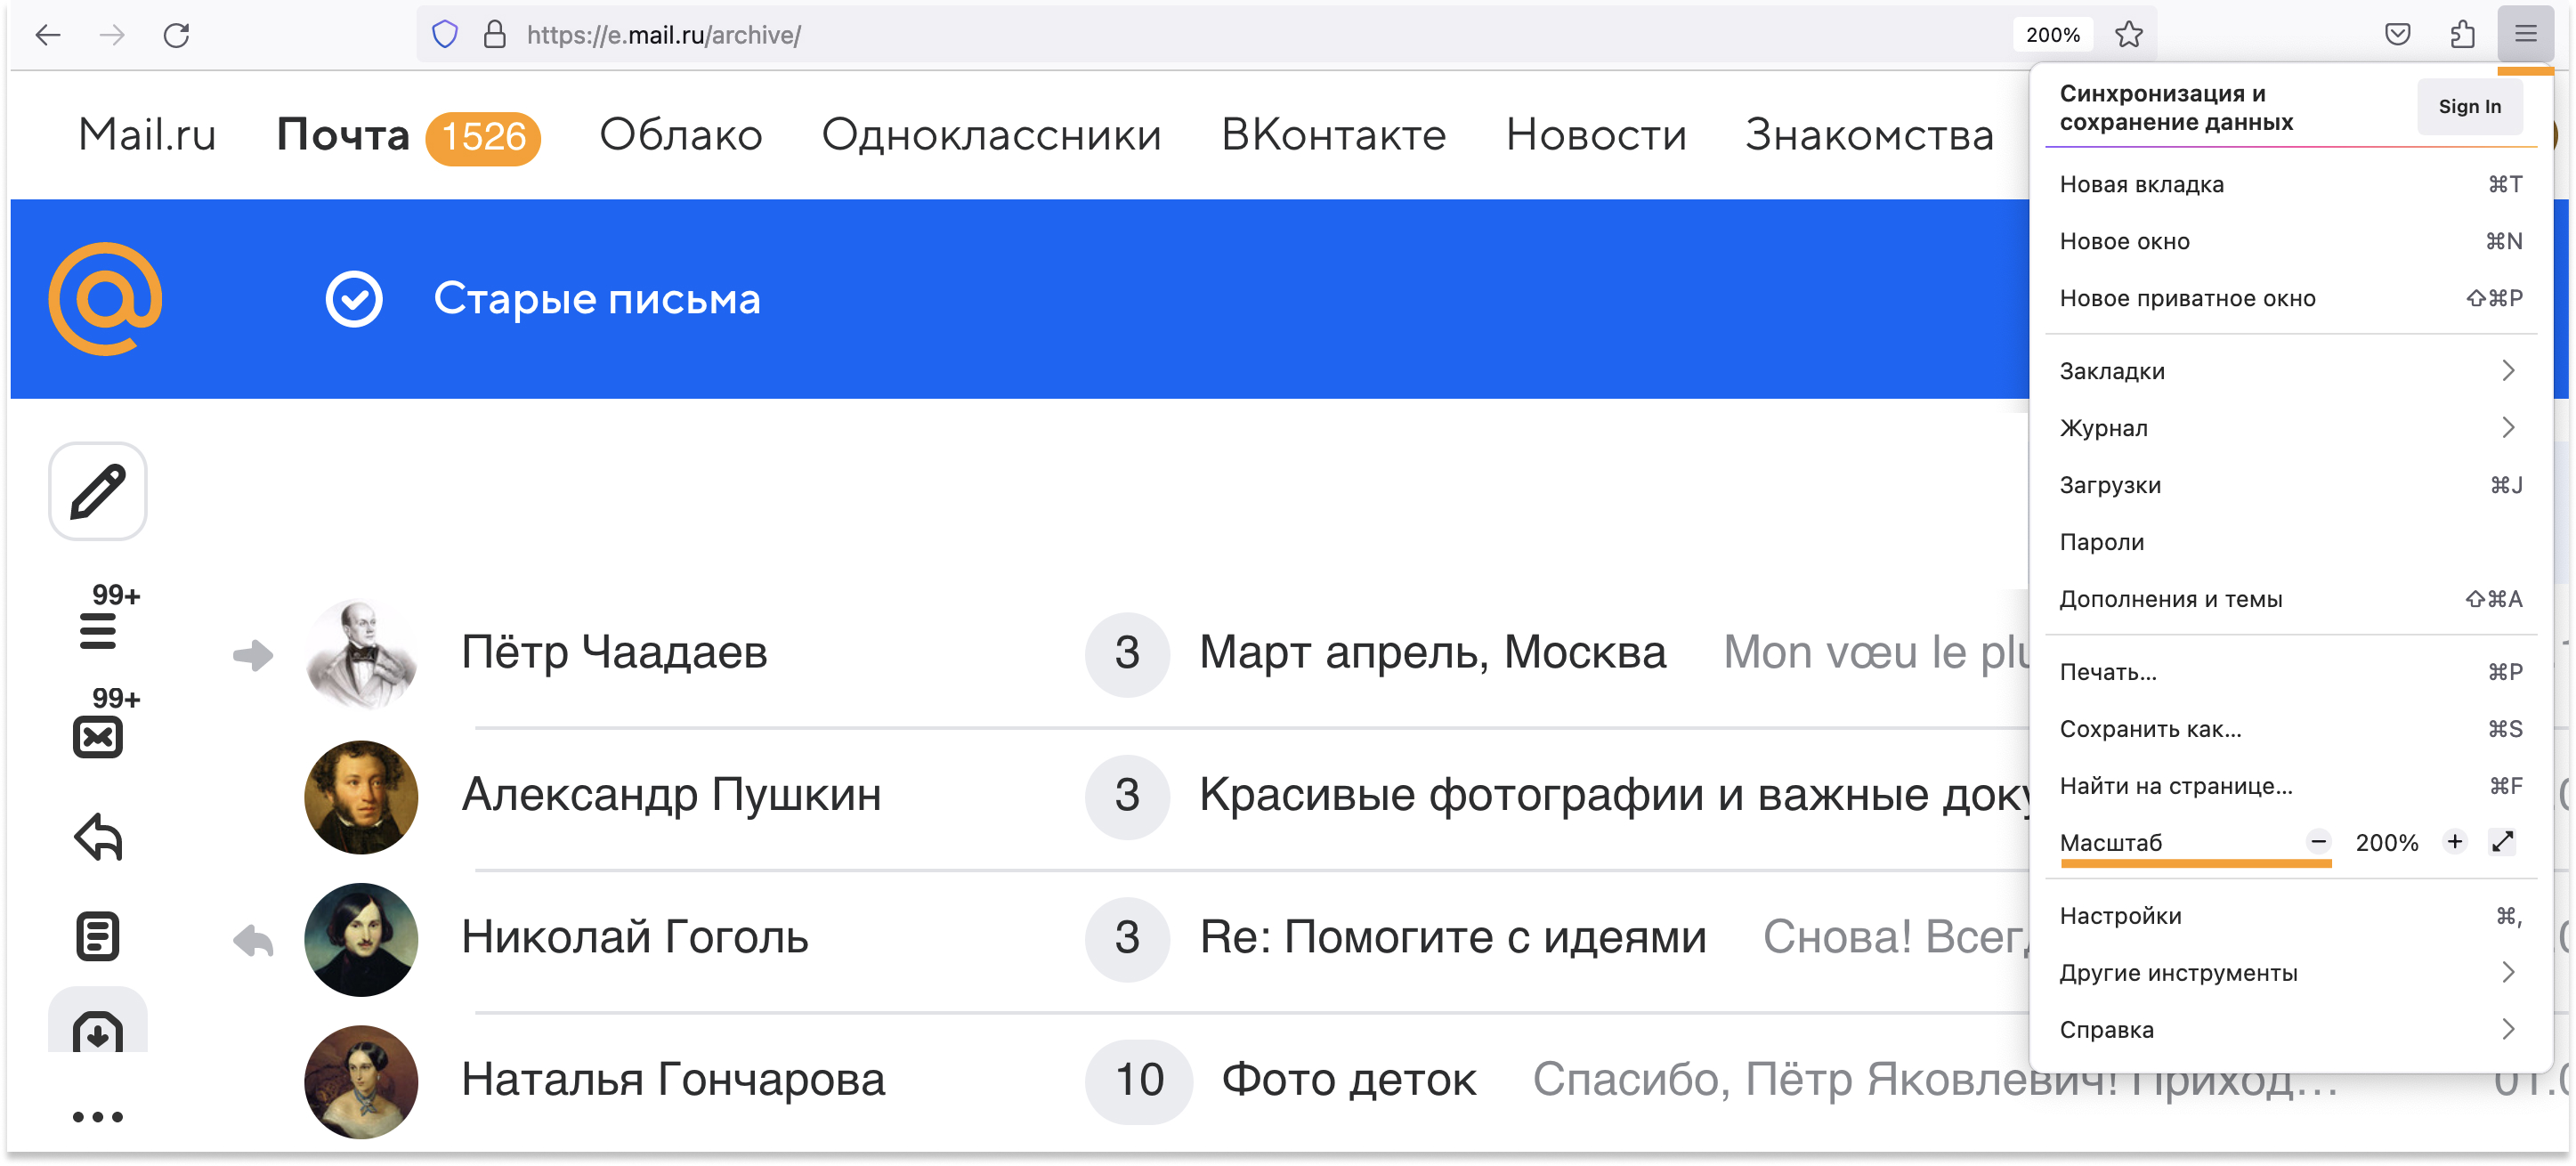Go to Новости link
Image resolution: width=2576 pixels, height=1166 pixels.
(x=1596, y=135)
